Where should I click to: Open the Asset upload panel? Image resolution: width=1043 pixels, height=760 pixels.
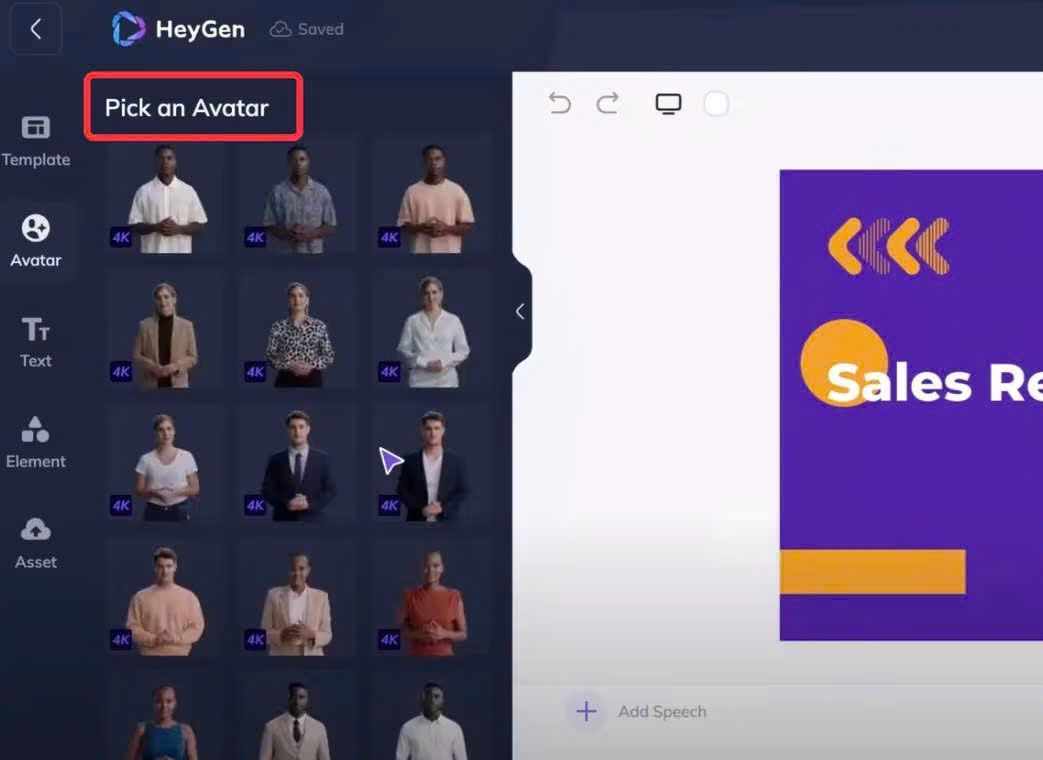click(x=36, y=543)
